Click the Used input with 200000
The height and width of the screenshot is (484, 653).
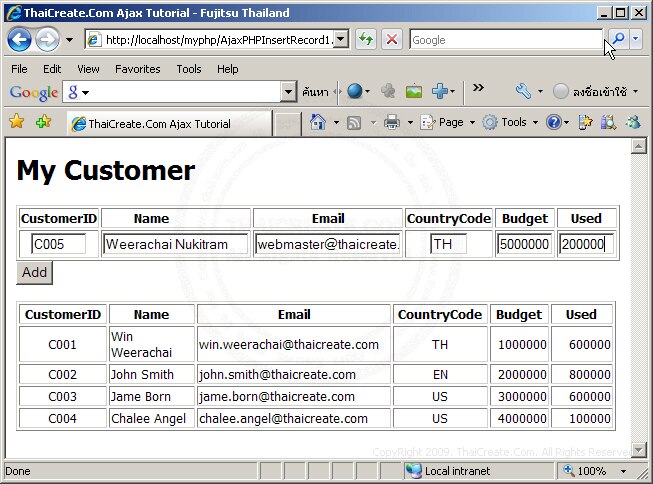(586, 244)
